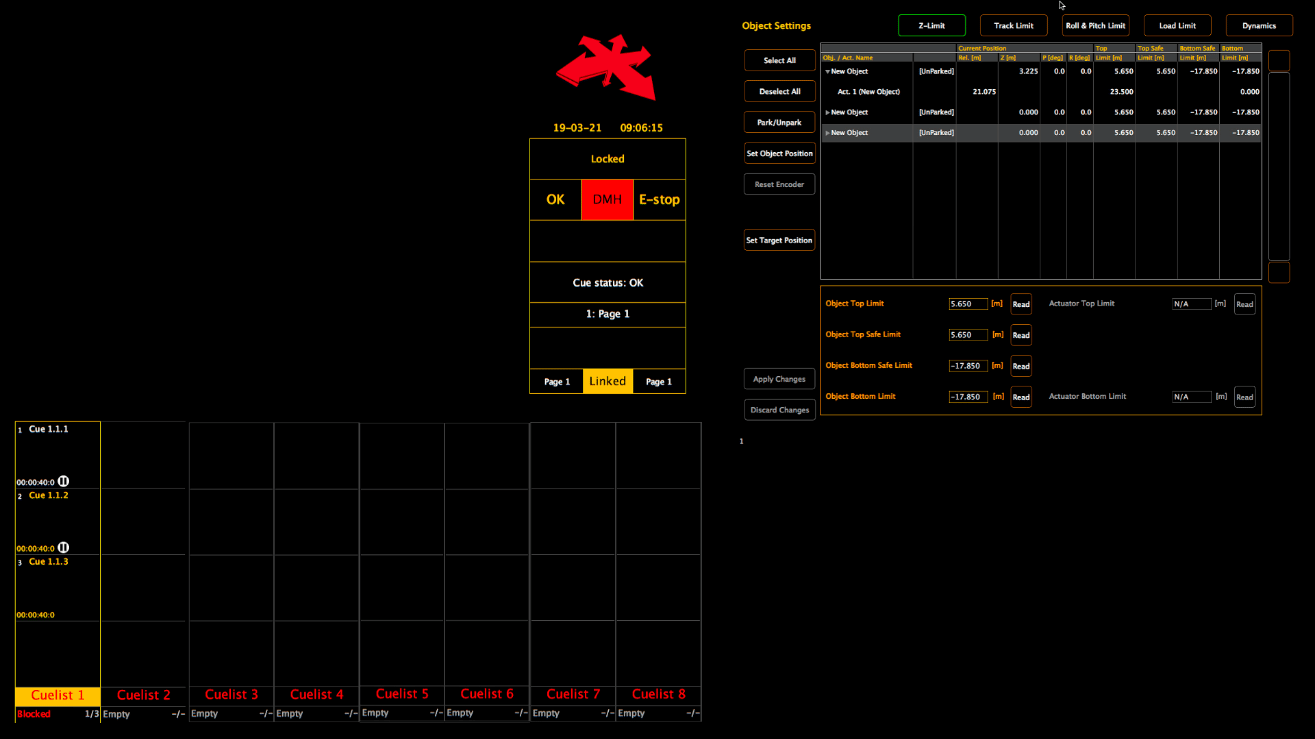This screenshot has height=739, width=1315.
Task: Expand the highlighted third New Object row
Action: click(827, 133)
